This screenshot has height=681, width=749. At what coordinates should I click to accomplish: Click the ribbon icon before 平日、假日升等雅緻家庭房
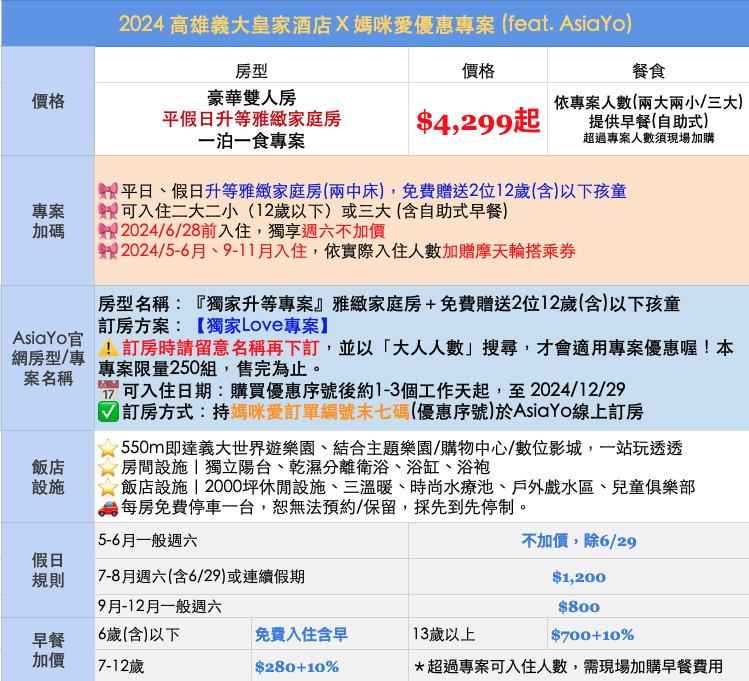click(108, 190)
